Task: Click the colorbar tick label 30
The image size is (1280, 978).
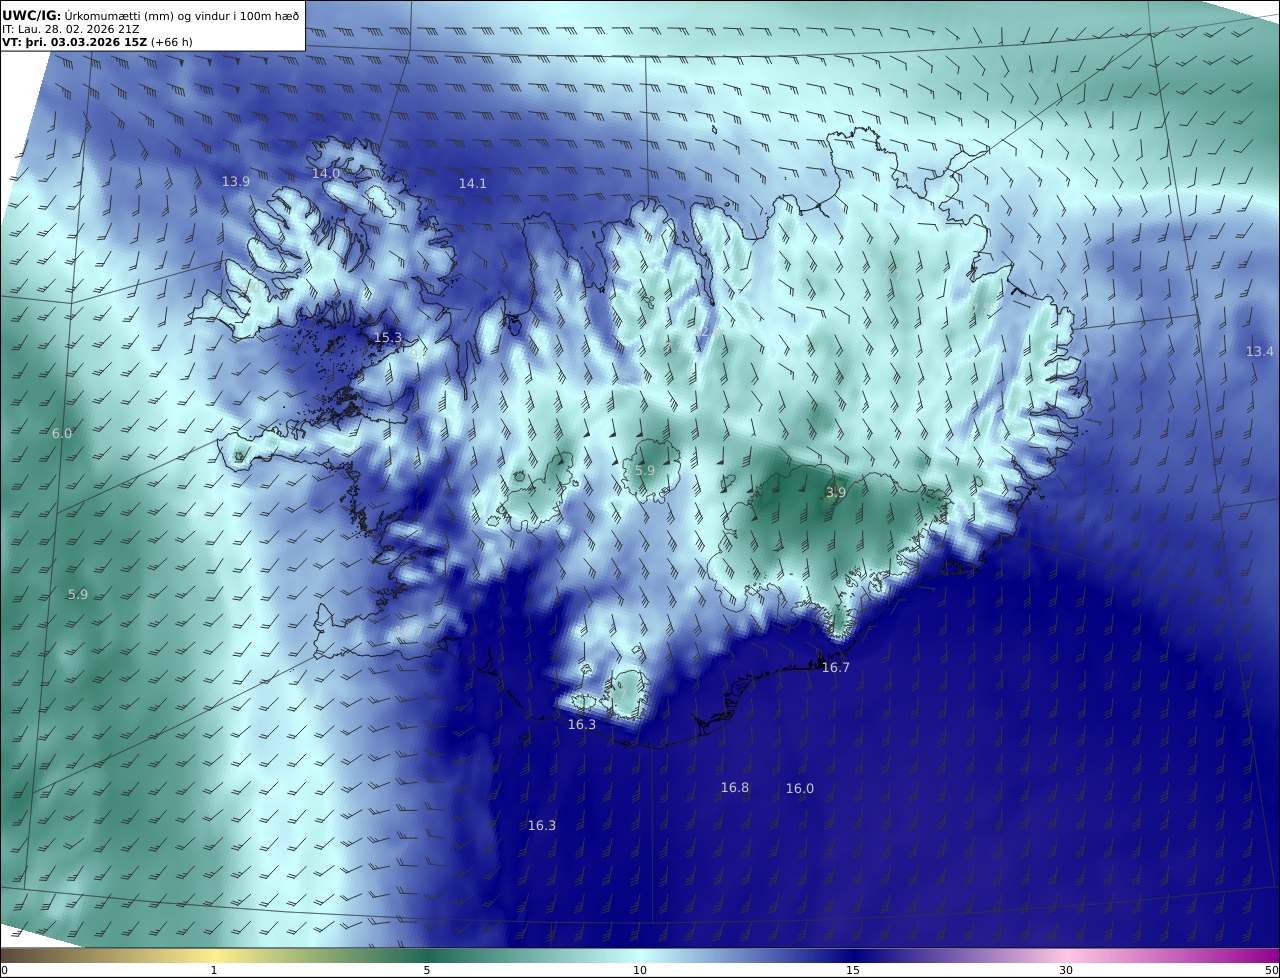Action: [1066, 970]
